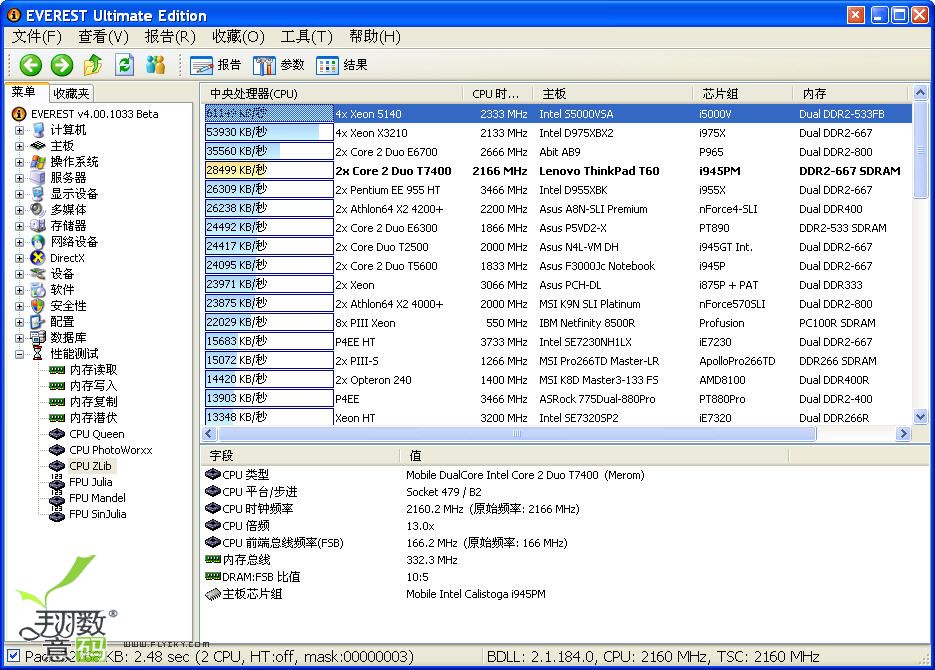This screenshot has height=670, width=935.
Task: Sort by 中央处理器(CPU) column header
Action: pos(332,94)
